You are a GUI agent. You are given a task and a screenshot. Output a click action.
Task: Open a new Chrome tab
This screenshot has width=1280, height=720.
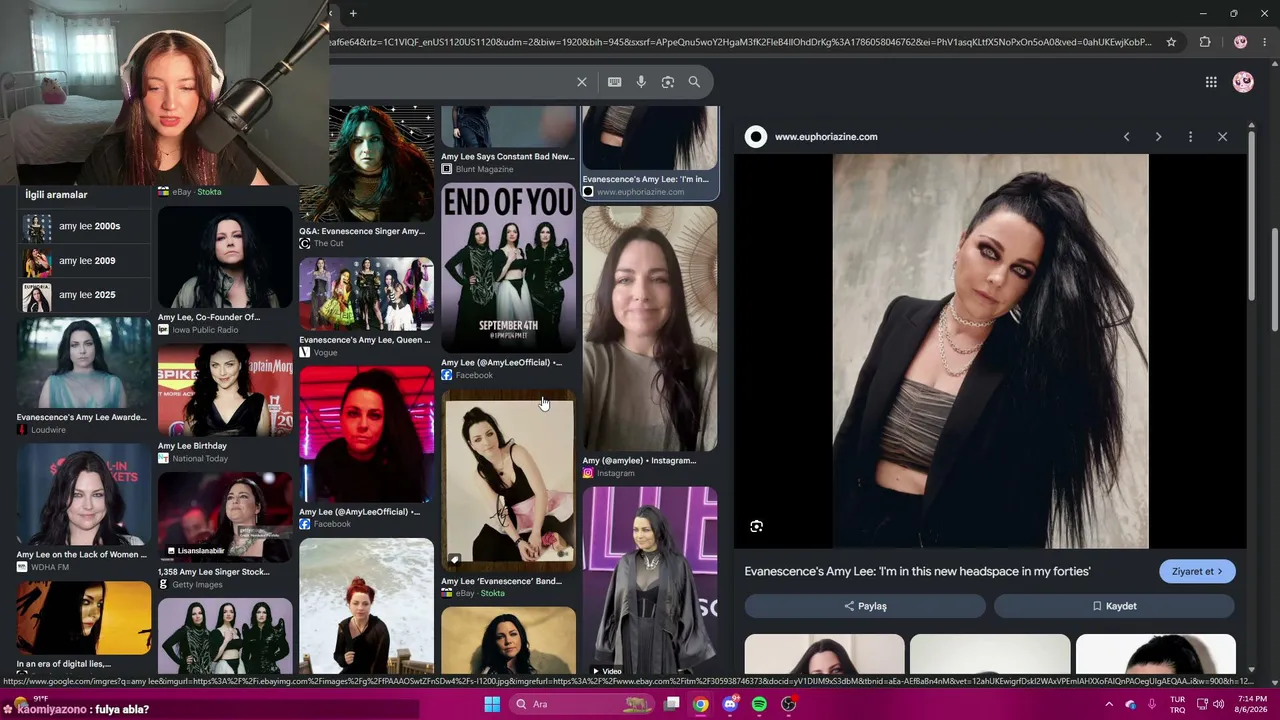[353, 13]
